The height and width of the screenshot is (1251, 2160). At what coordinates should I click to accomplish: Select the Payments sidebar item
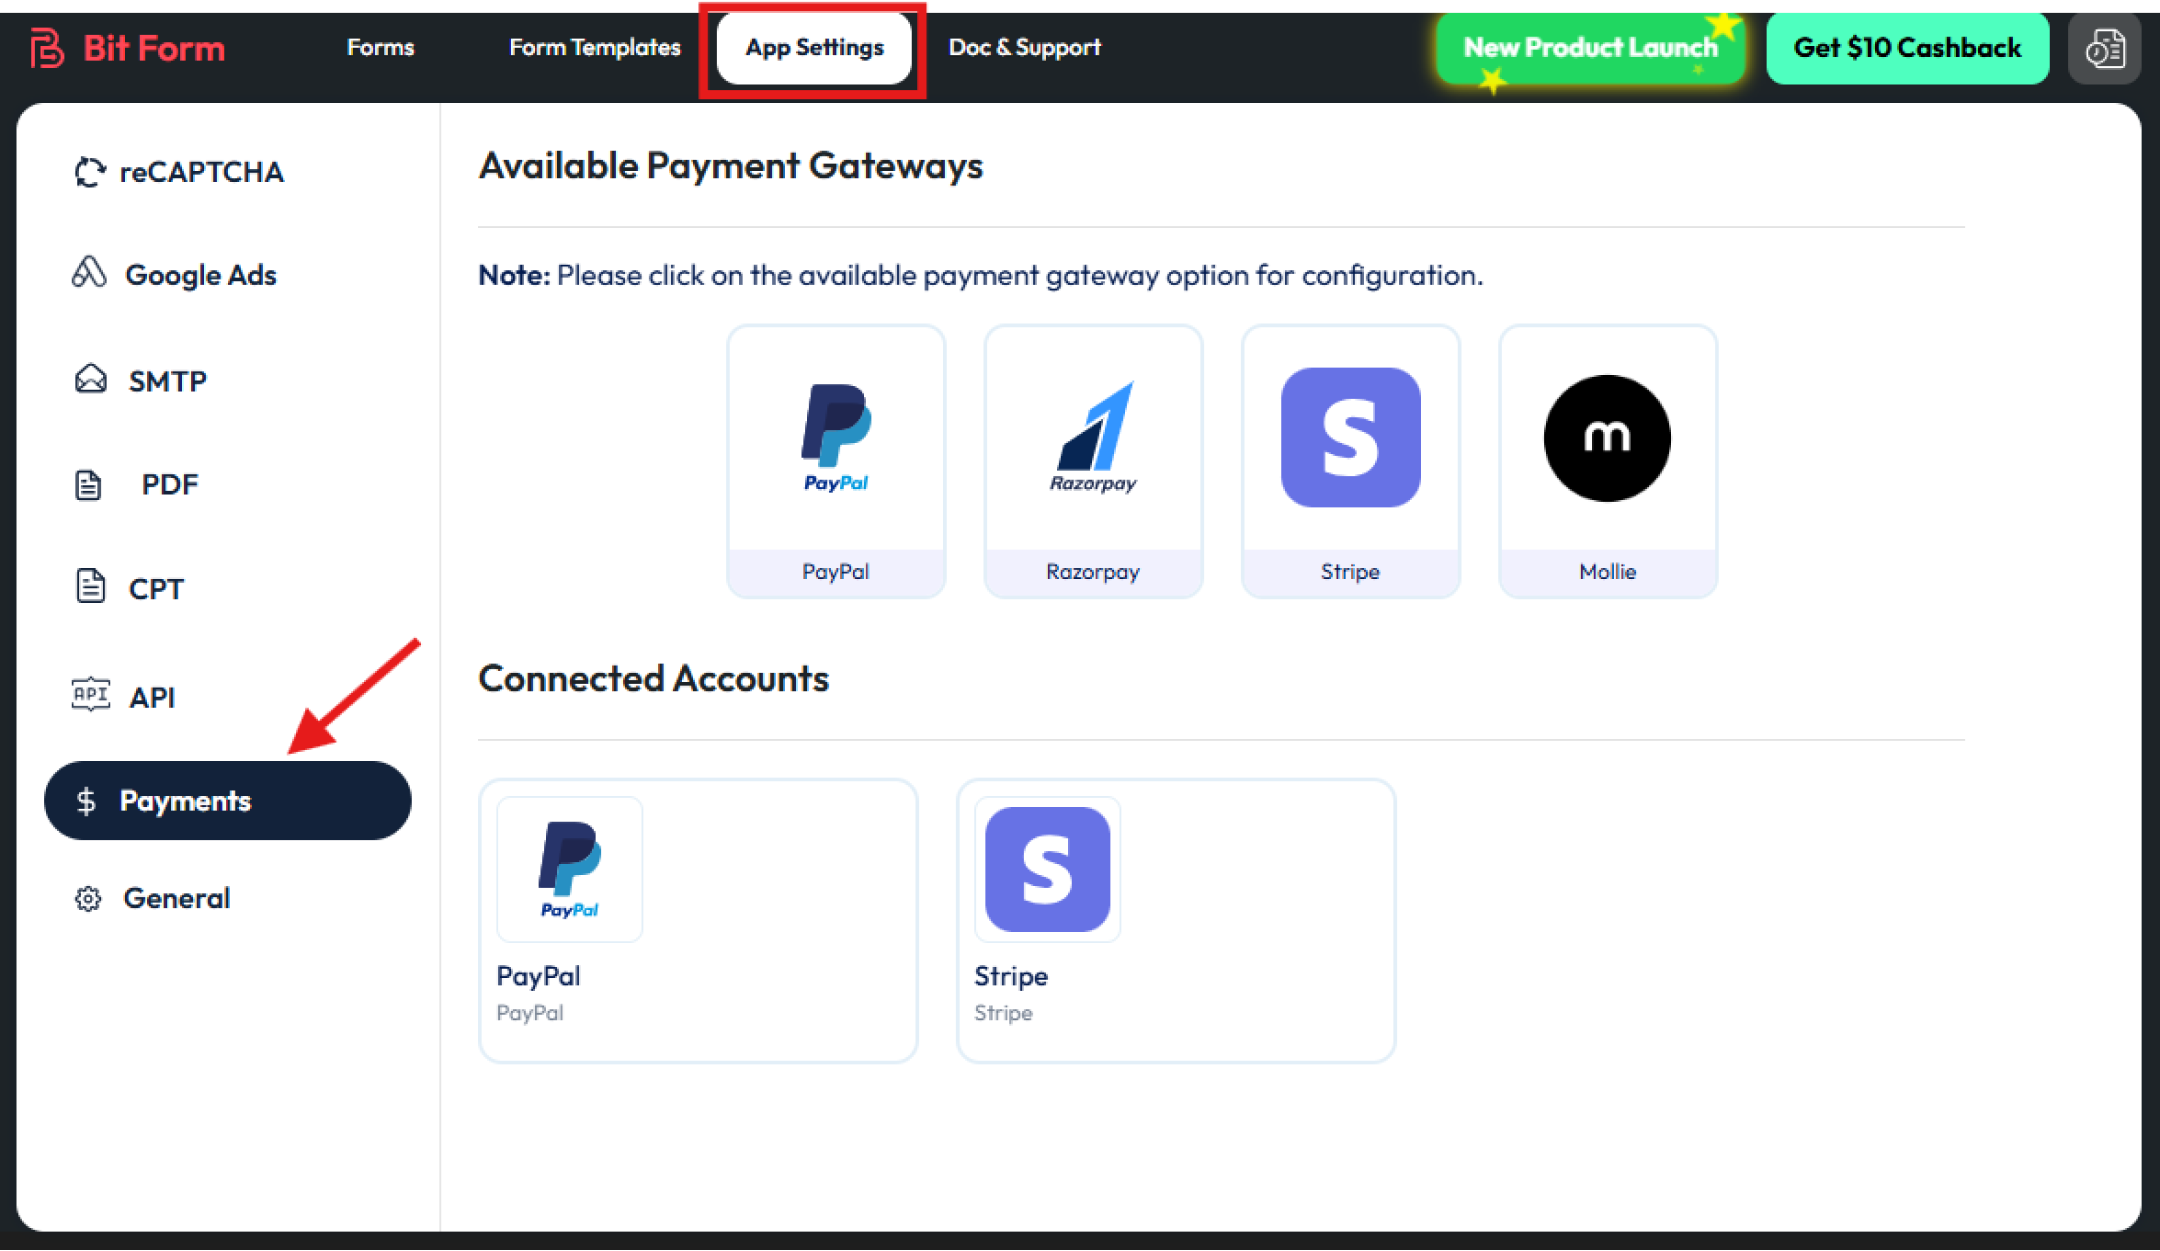point(228,801)
